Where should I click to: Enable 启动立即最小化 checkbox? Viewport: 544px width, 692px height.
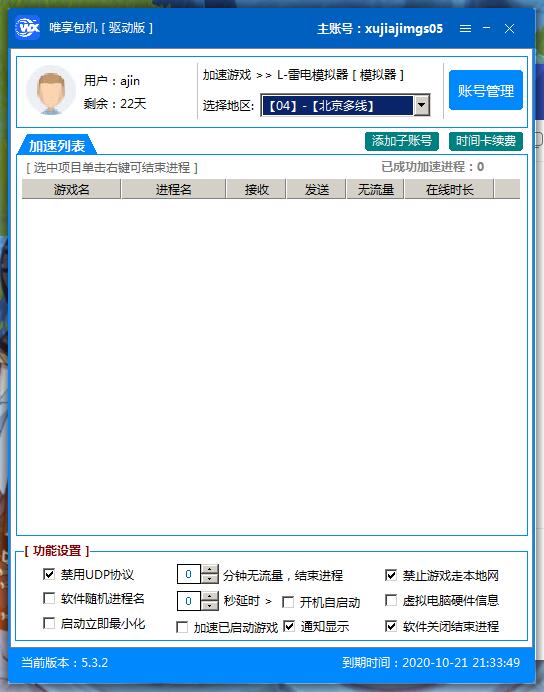pyautogui.click(x=49, y=623)
